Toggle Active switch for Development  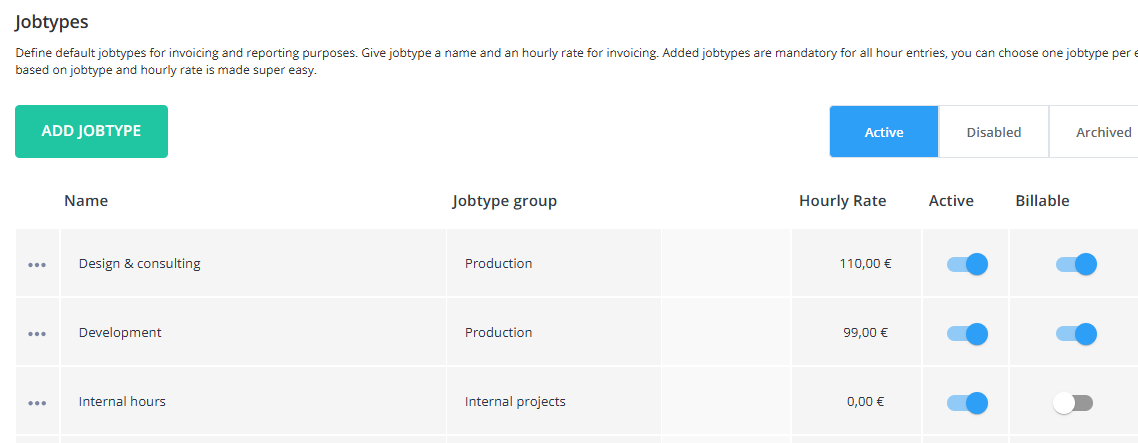click(x=967, y=333)
